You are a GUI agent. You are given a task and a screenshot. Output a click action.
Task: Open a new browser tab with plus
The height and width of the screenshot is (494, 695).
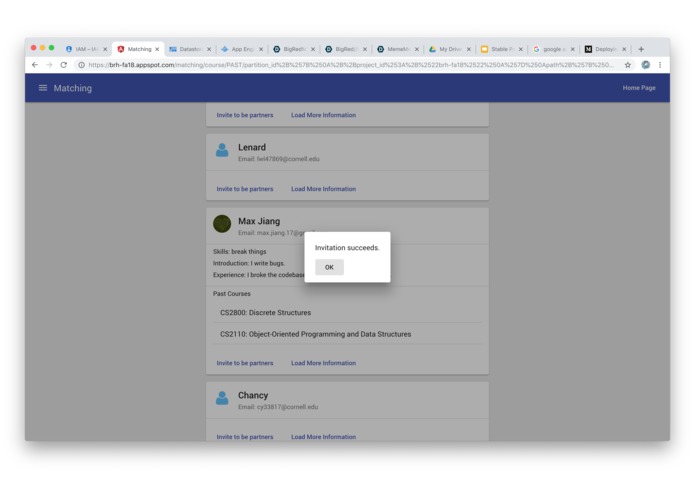tap(641, 49)
